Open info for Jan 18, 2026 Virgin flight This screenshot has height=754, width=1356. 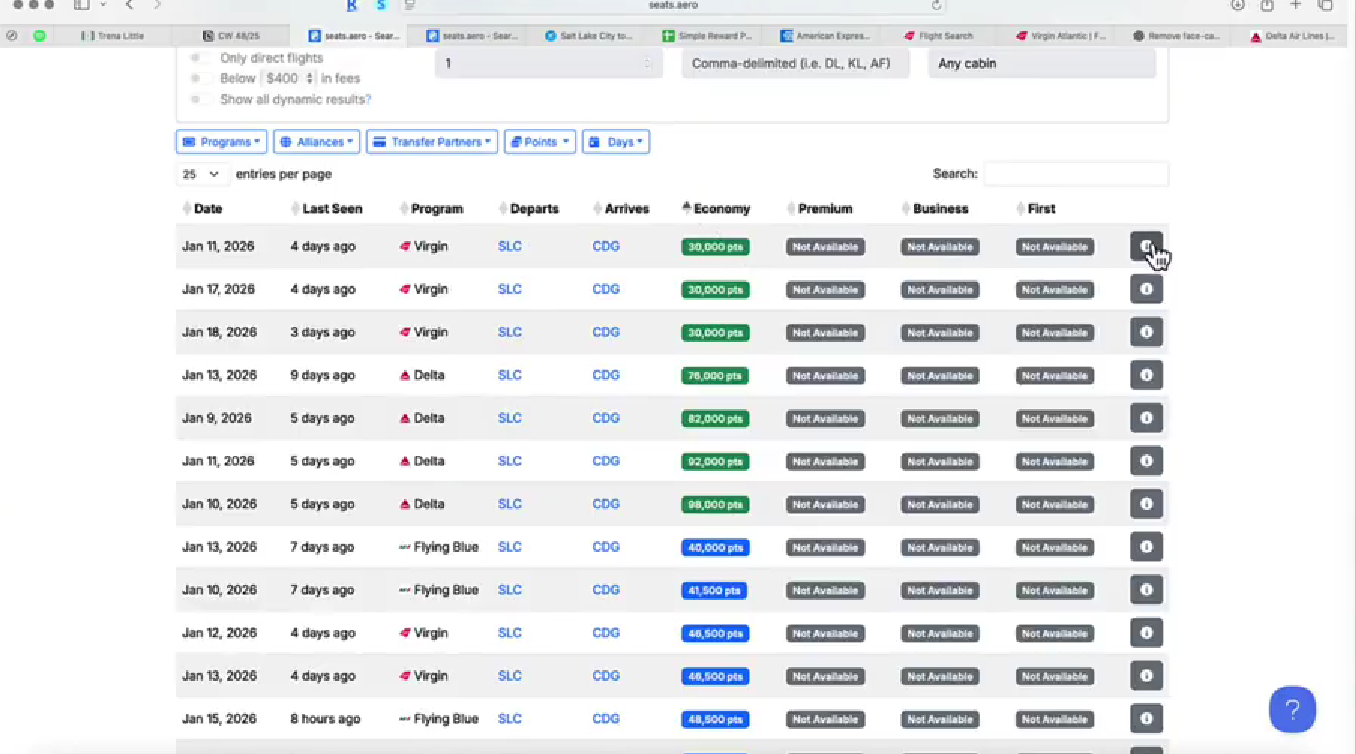pyautogui.click(x=1146, y=332)
